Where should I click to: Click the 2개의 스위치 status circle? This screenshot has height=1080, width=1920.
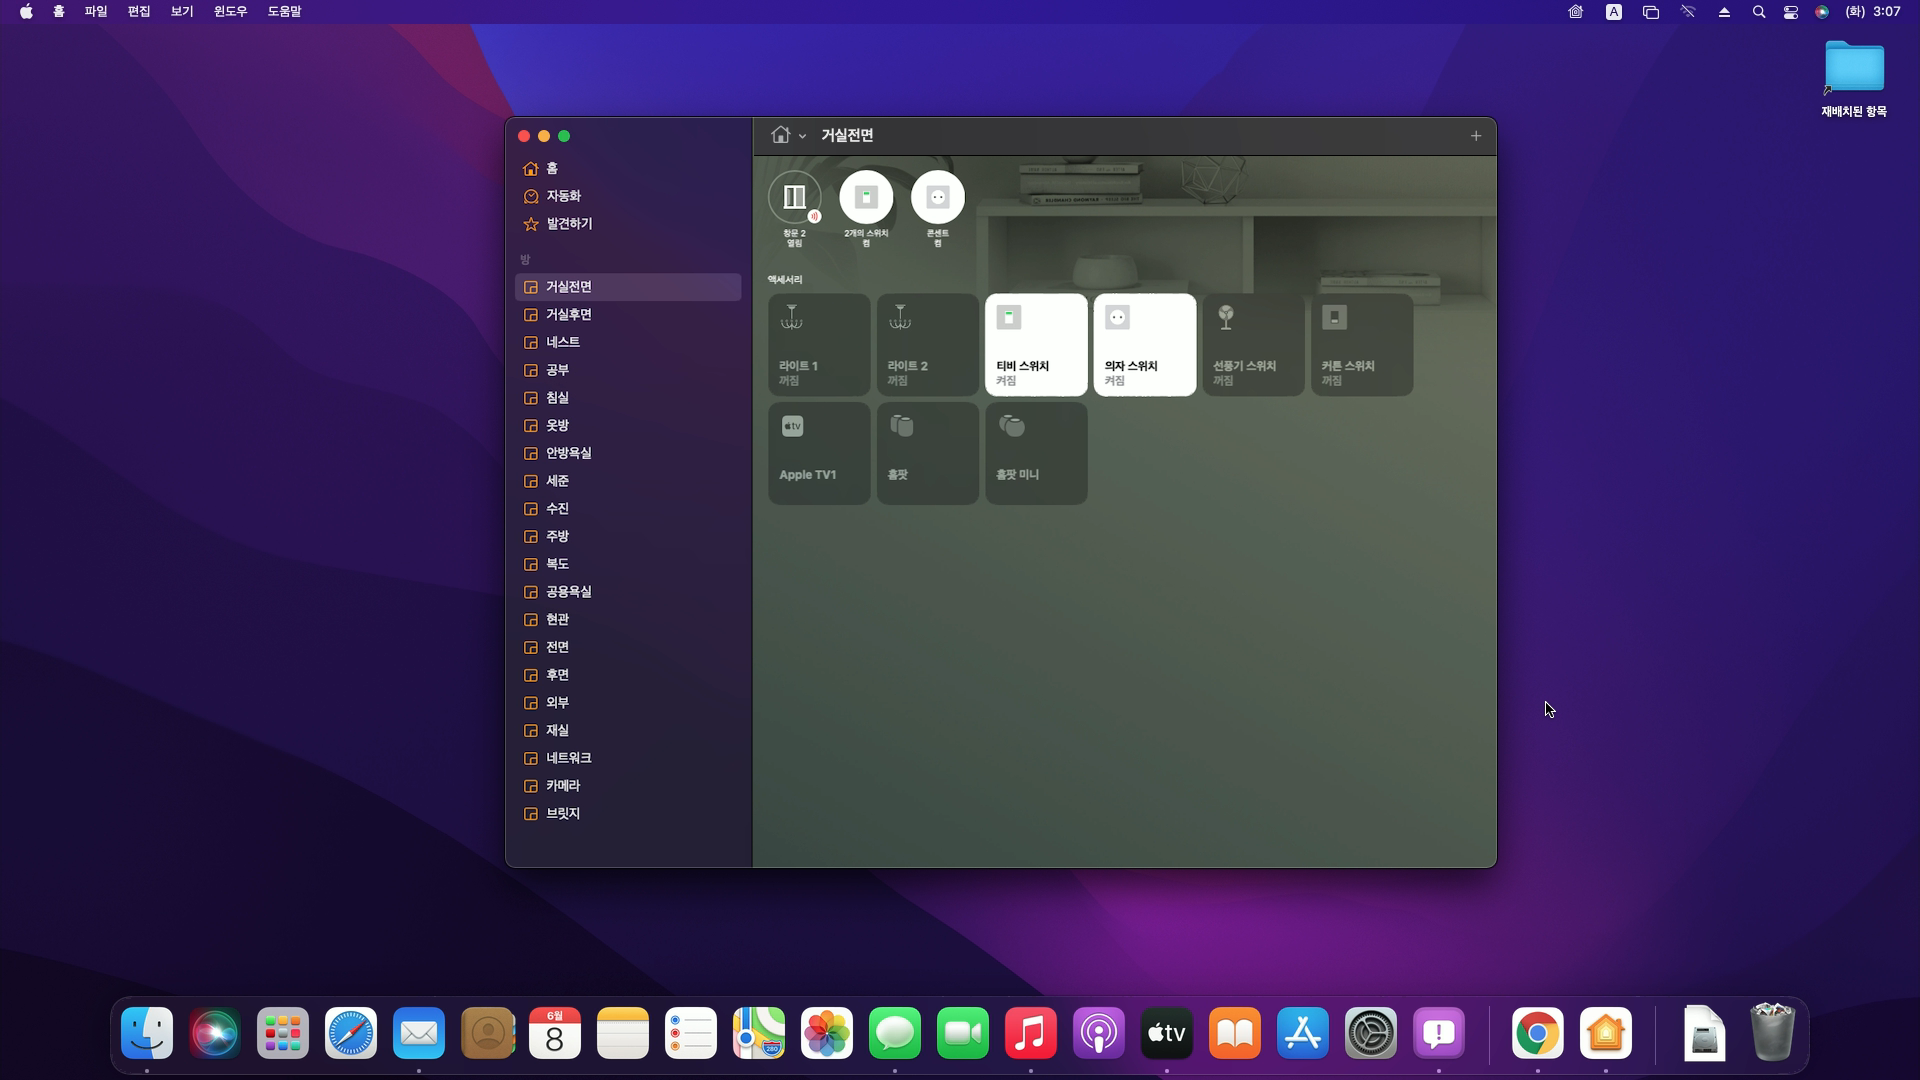pyautogui.click(x=866, y=197)
